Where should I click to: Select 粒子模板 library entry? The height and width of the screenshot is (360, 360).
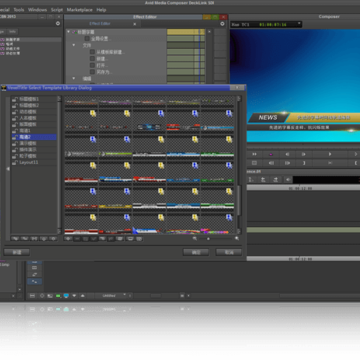(x=34, y=156)
